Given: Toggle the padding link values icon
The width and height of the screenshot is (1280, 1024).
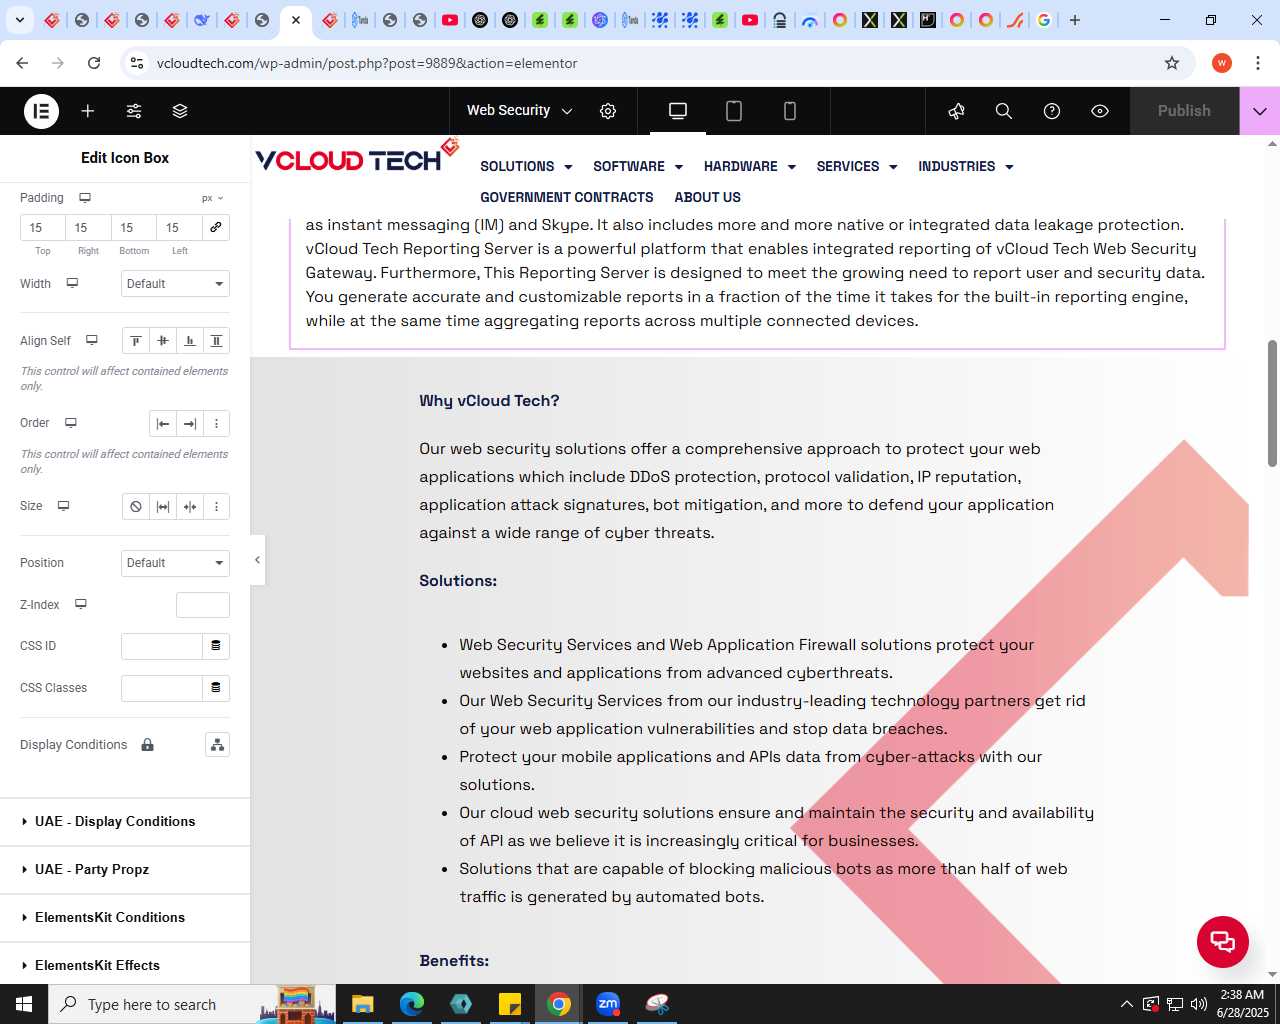Looking at the screenshot, I should coord(216,227).
